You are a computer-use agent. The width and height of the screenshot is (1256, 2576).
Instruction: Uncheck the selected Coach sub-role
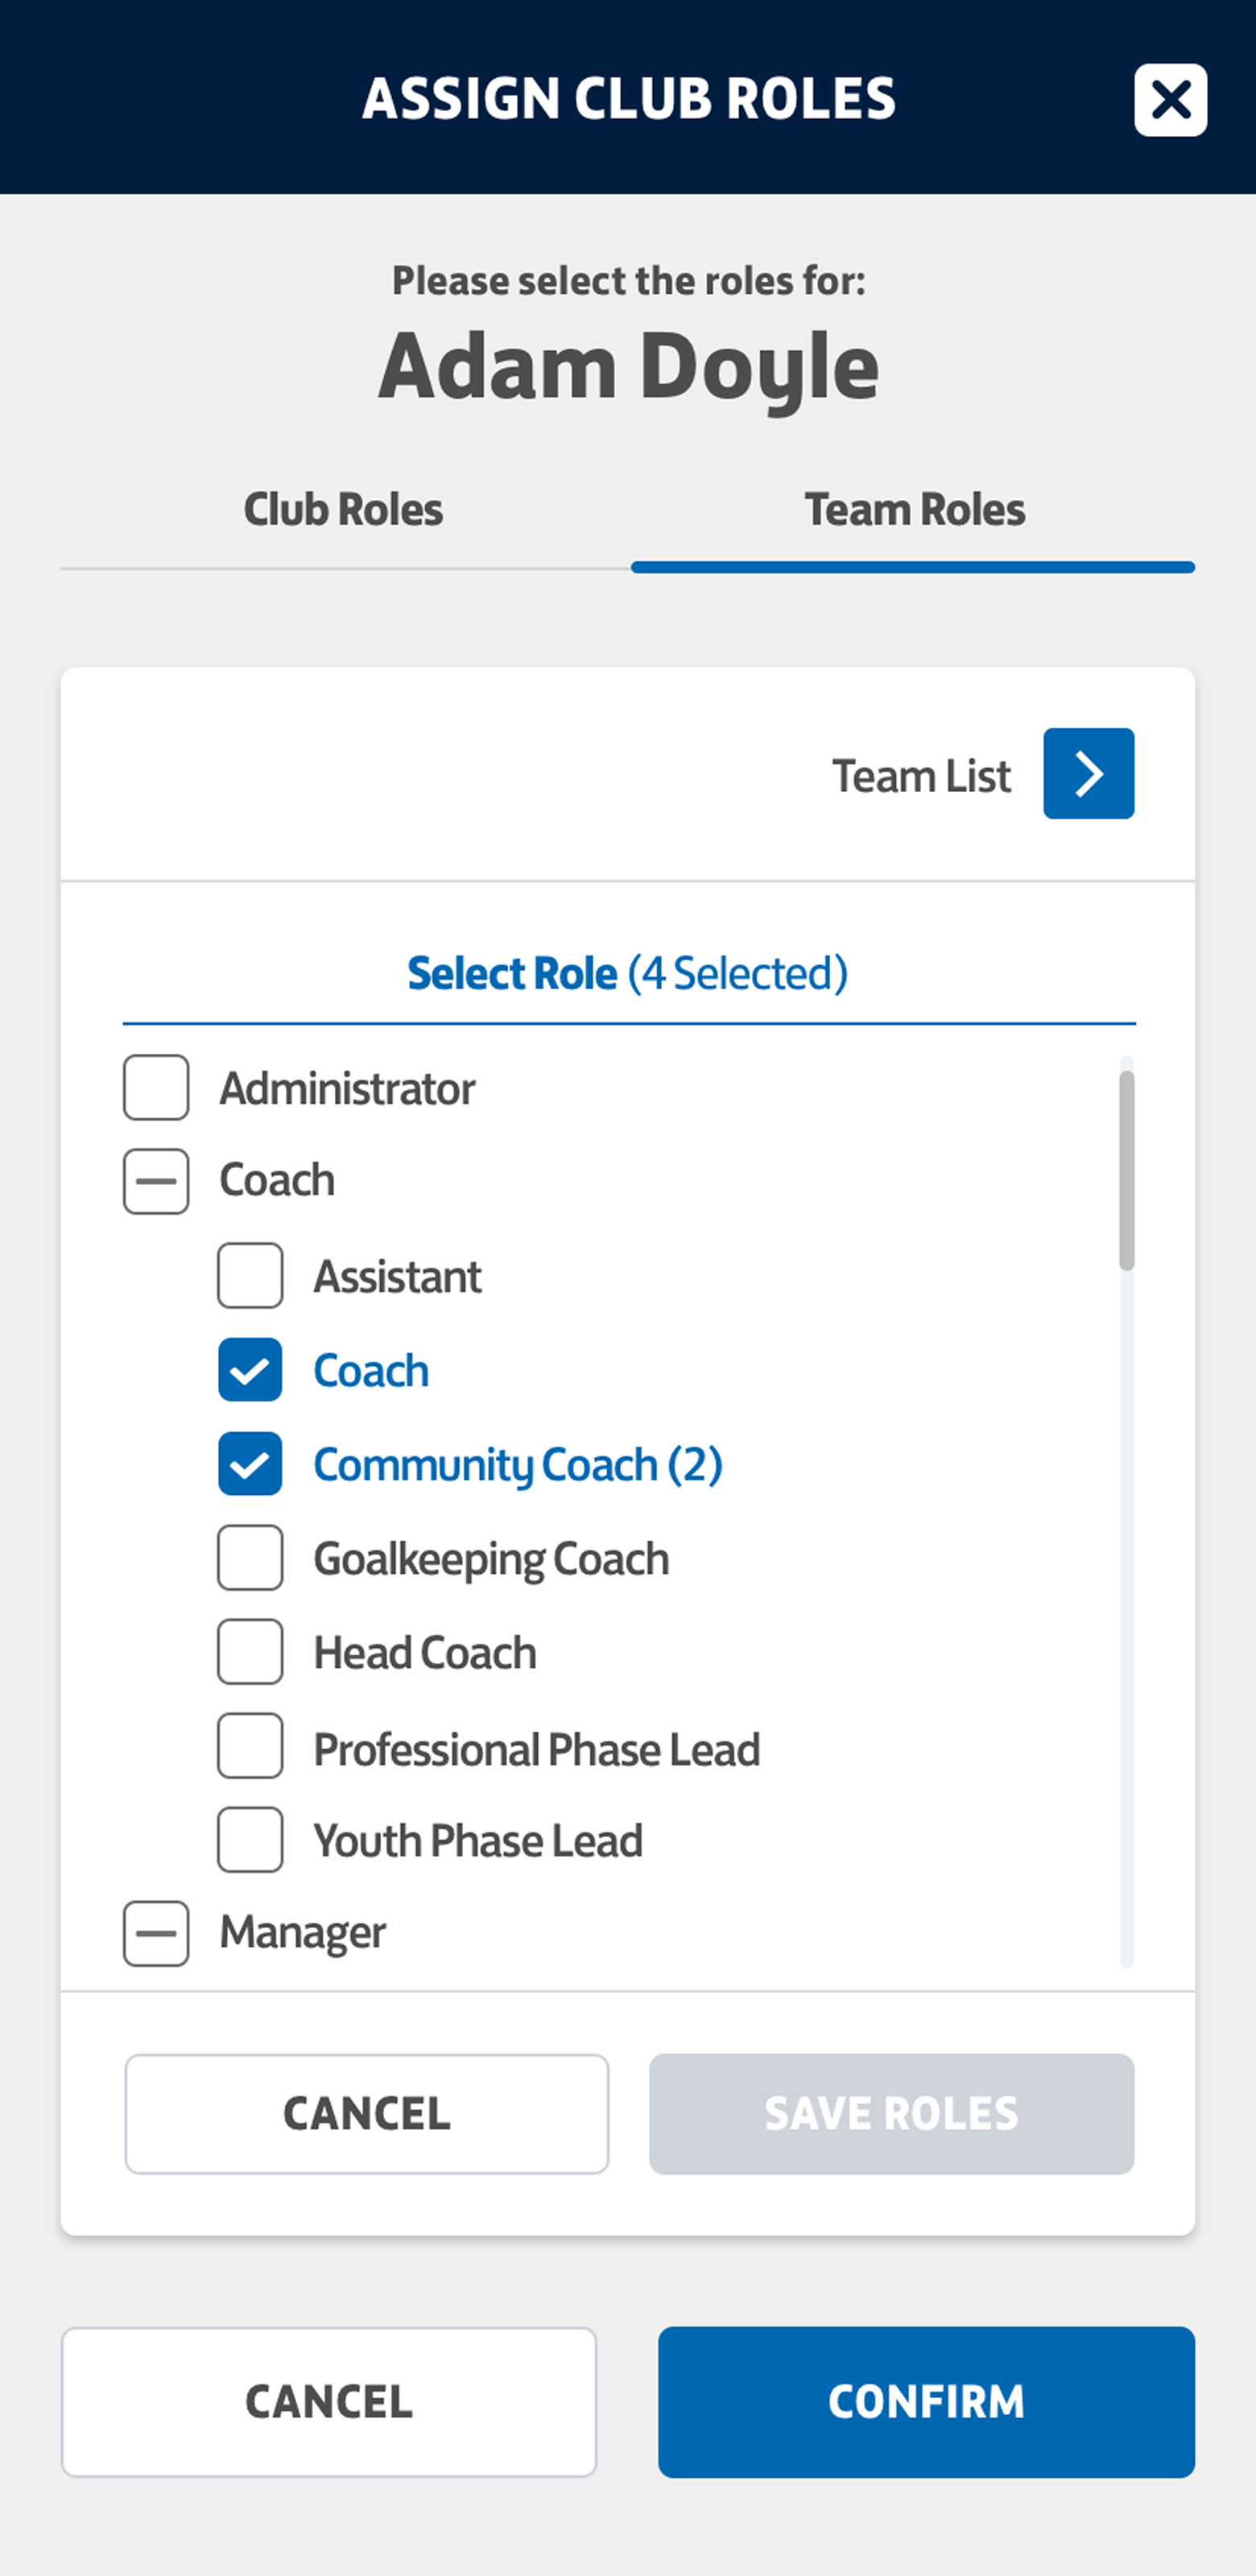[250, 1370]
